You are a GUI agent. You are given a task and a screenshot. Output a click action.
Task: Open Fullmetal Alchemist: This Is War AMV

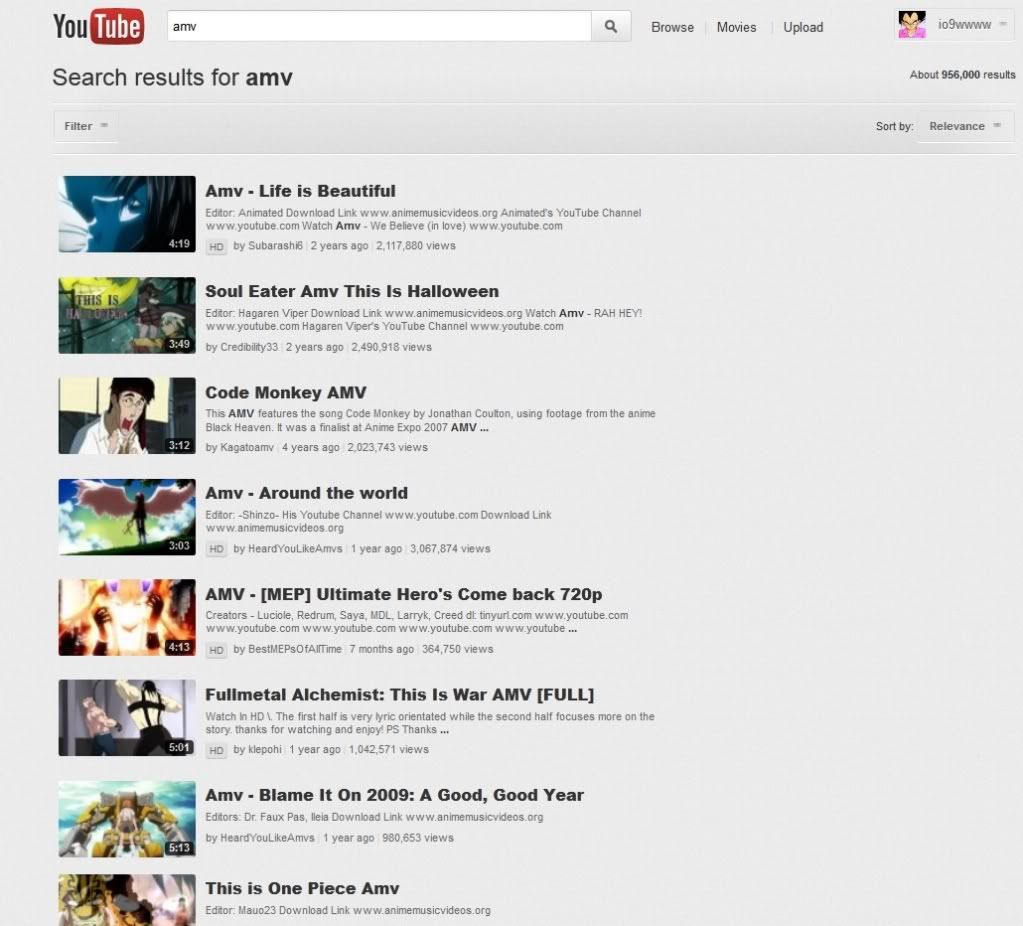click(399, 694)
